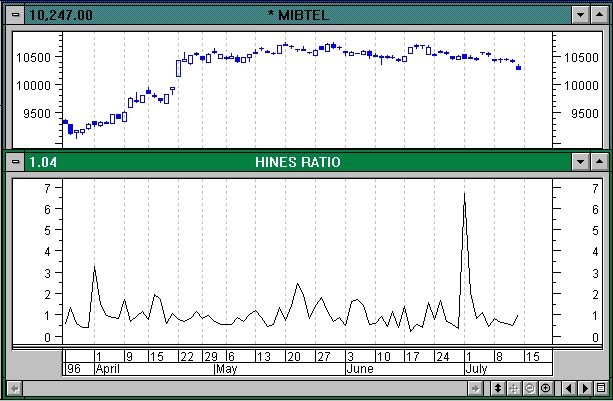Screen dimensions: 613x401
Task: Click the 20 date marker on axis
Action: point(294,356)
